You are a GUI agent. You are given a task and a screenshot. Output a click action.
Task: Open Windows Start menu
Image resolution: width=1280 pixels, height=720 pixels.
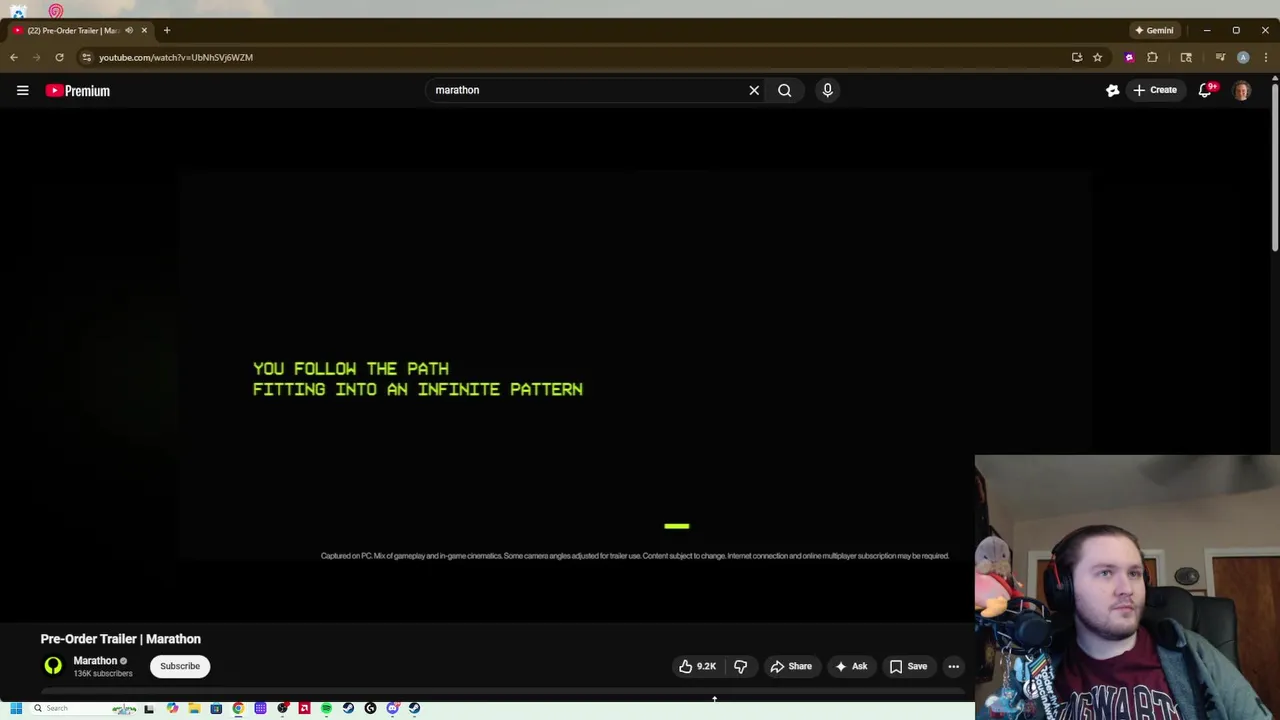tap(16, 708)
